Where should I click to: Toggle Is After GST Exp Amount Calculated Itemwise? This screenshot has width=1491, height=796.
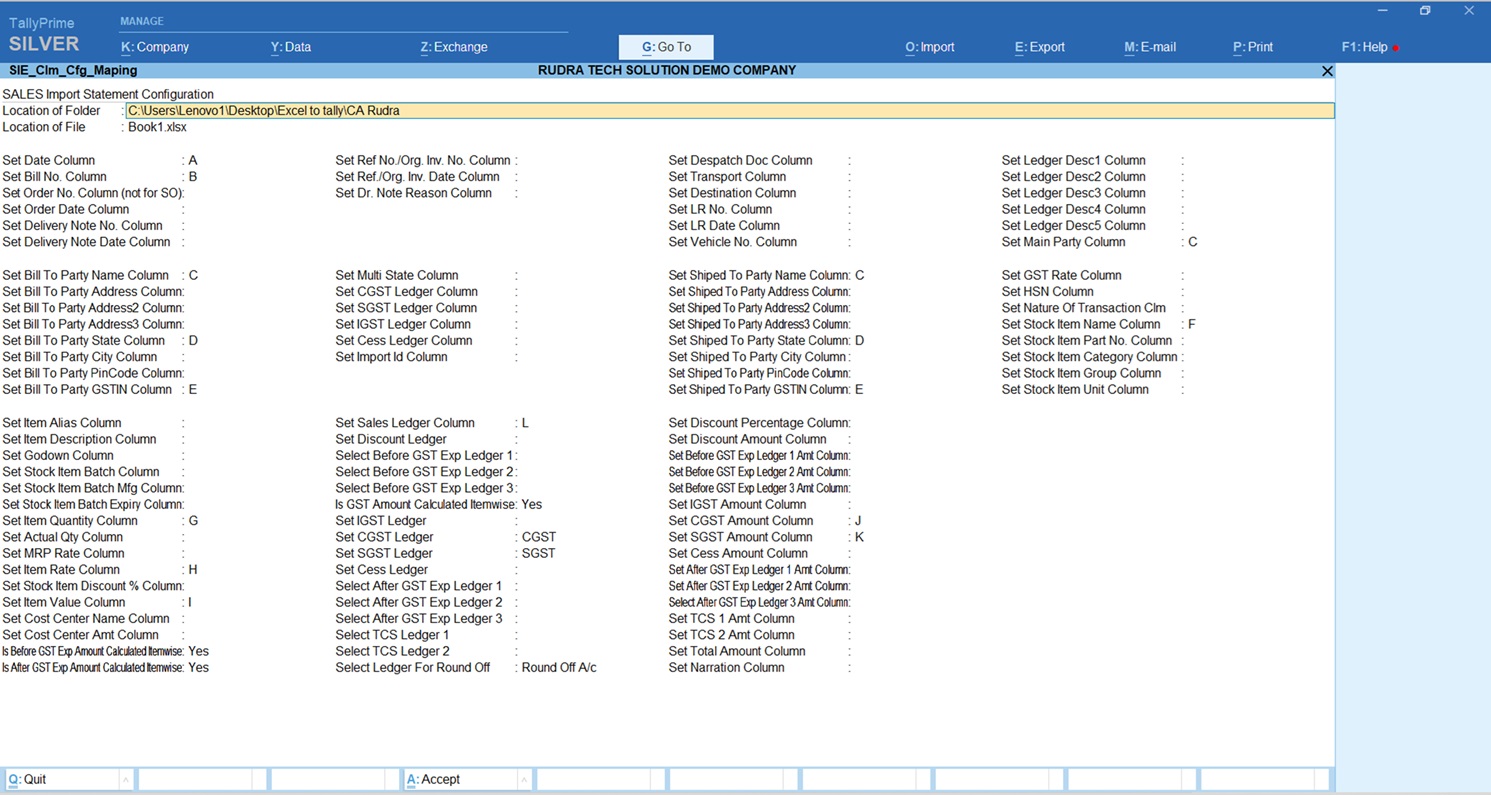pos(198,668)
